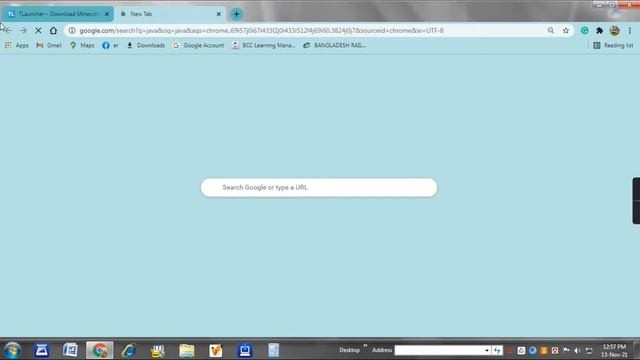
Task: Open the Chrome three-dot menu
Action: pos(630,31)
